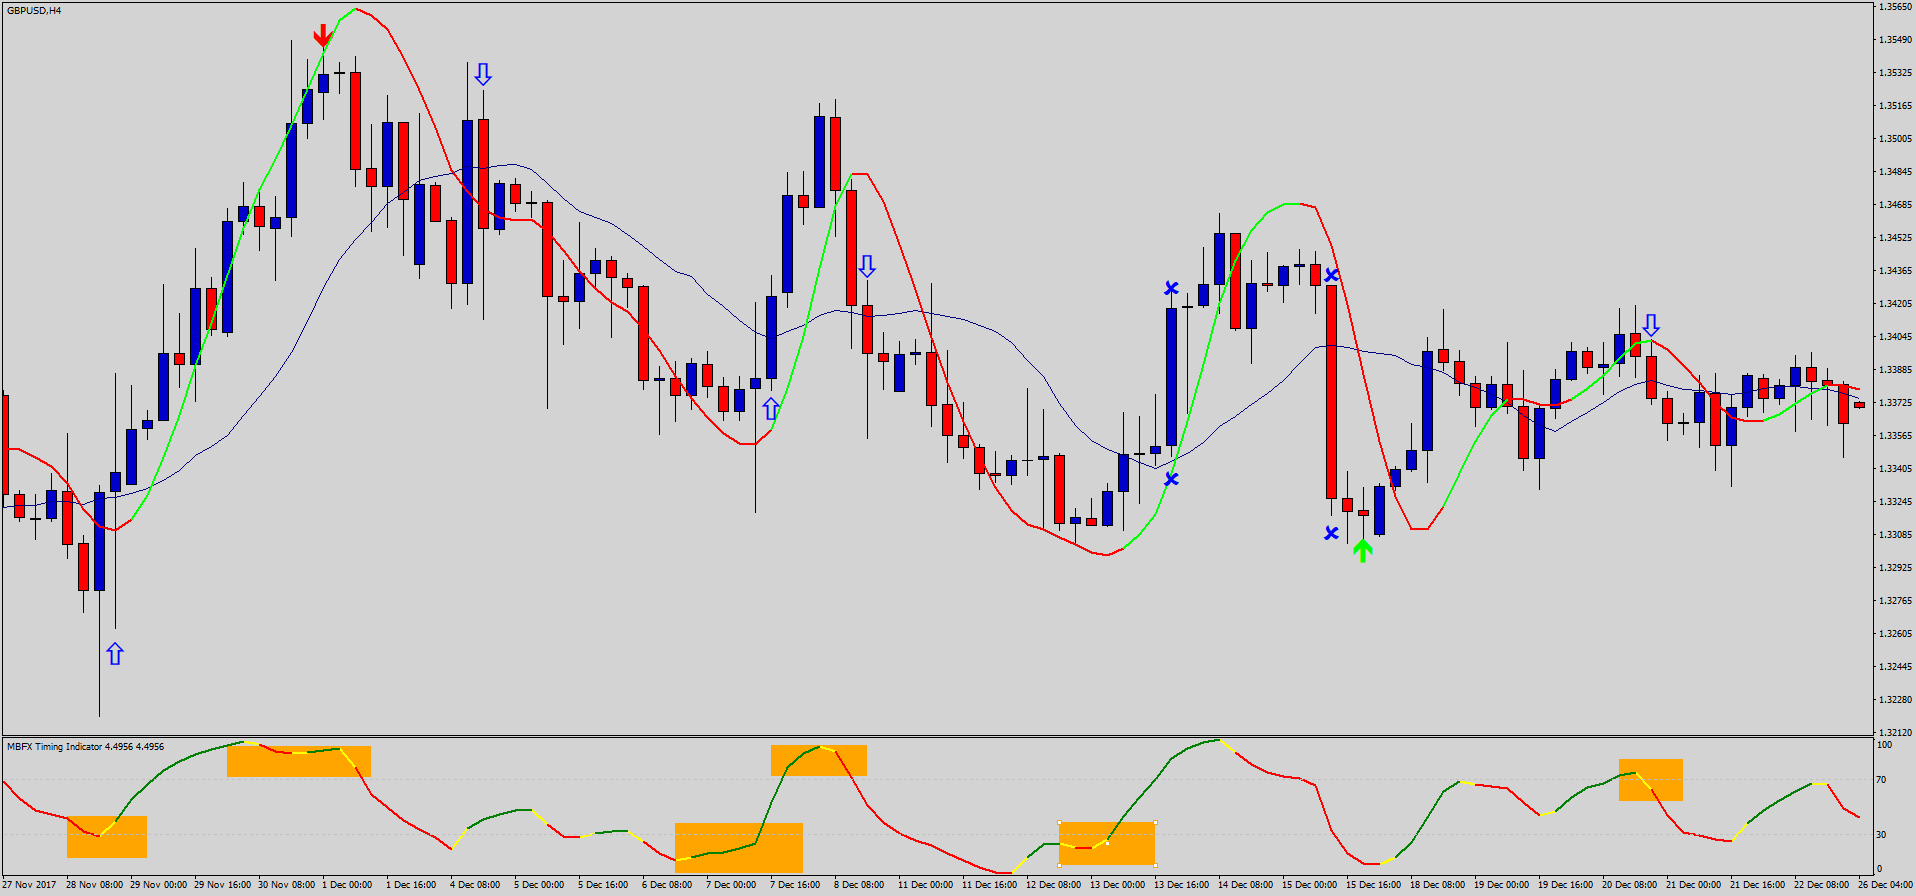The image size is (1916, 896).
Task: Click the 21 Dec 00:00 time label
Action: 1694,885
